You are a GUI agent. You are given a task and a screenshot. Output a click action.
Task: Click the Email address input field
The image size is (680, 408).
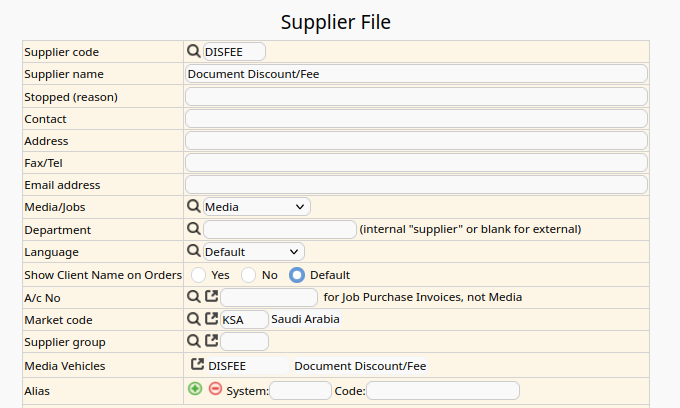pyautogui.click(x=416, y=185)
